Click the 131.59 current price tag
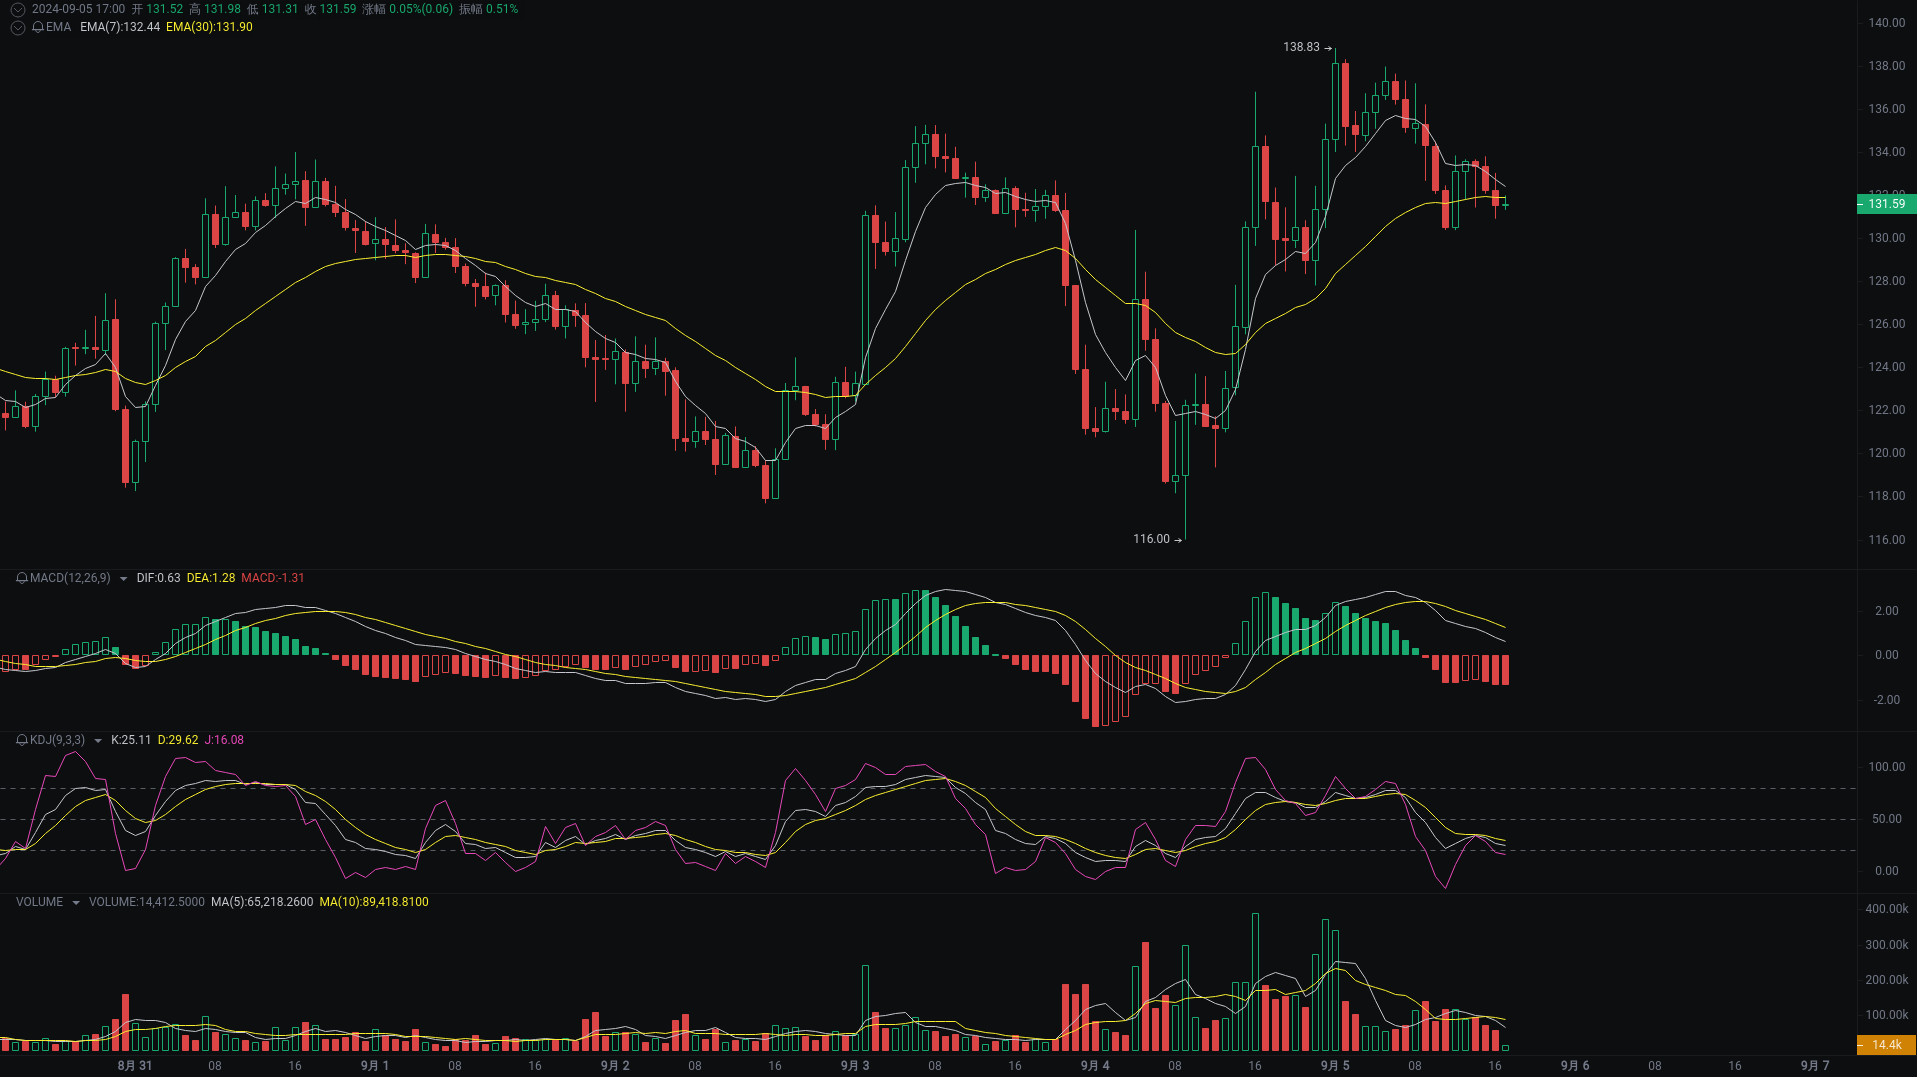Image resolution: width=1917 pixels, height=1077 pixels. [x=1888, y=204]
